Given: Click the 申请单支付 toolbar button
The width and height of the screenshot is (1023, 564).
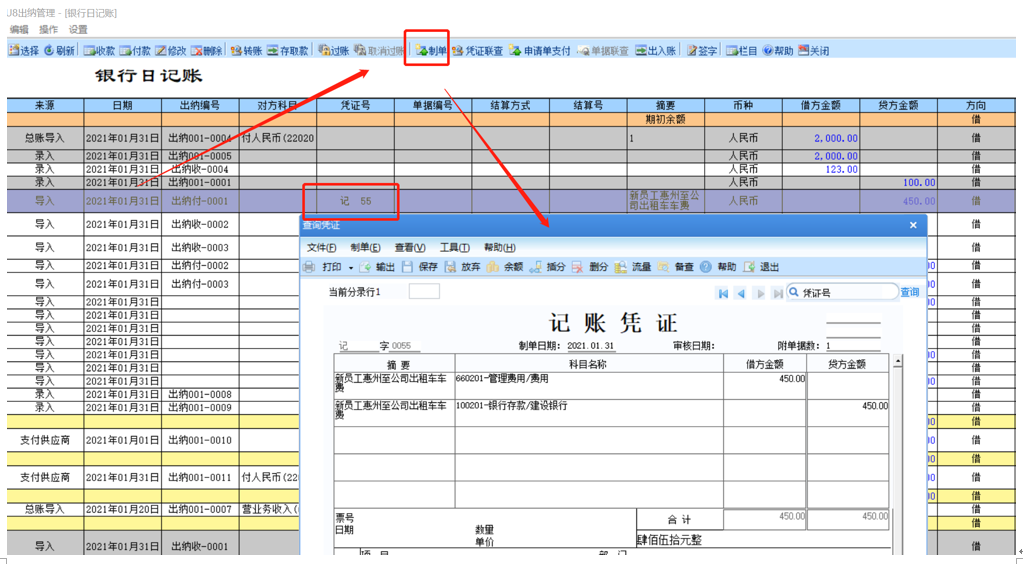Looking at the screenshot, I should [x=540, y=50].
